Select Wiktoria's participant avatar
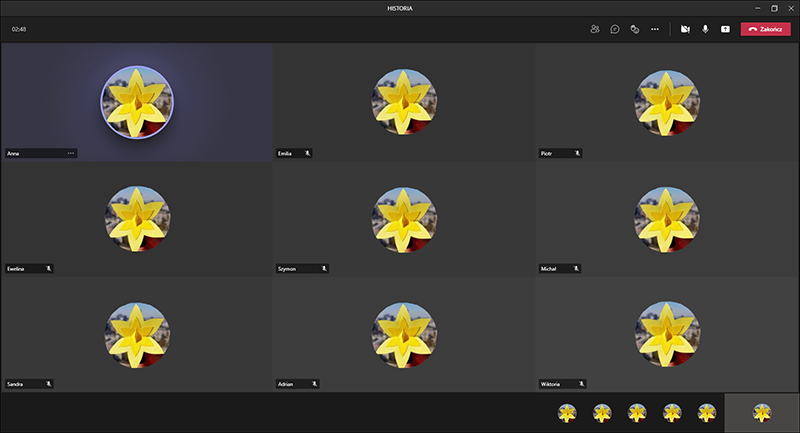800x433 pixels. point(667,331)
